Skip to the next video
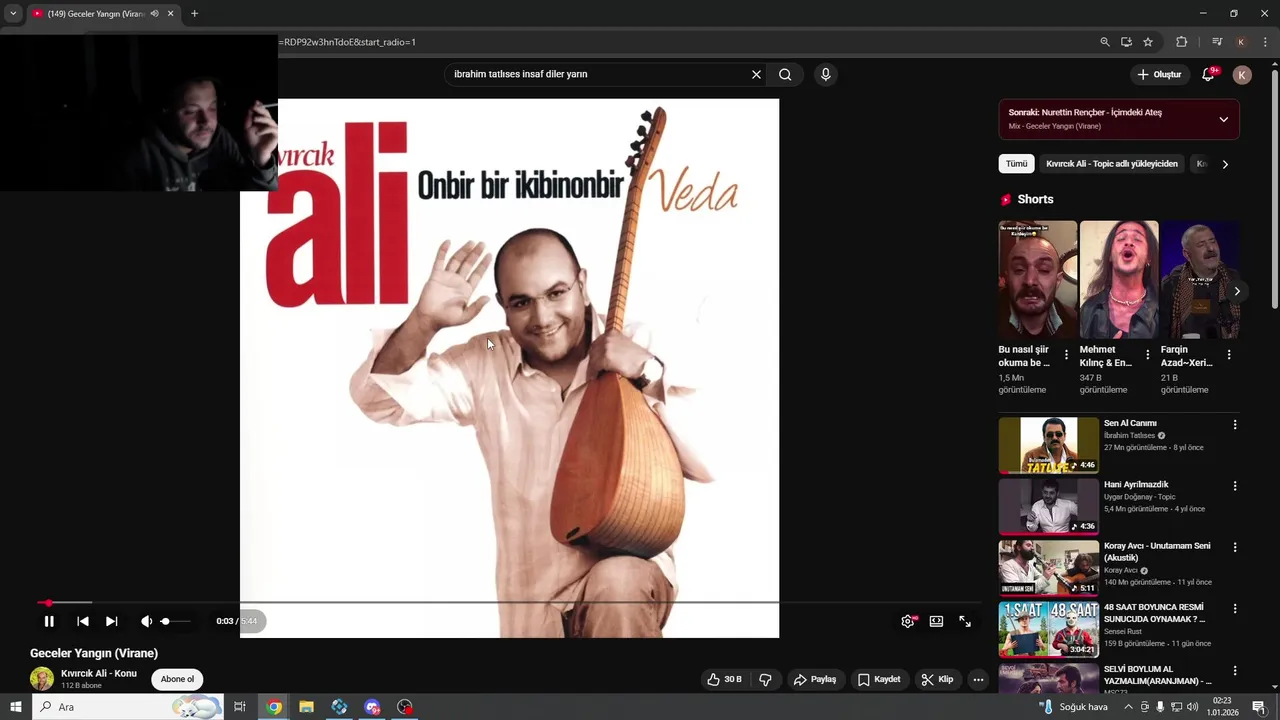 [111, 621]
